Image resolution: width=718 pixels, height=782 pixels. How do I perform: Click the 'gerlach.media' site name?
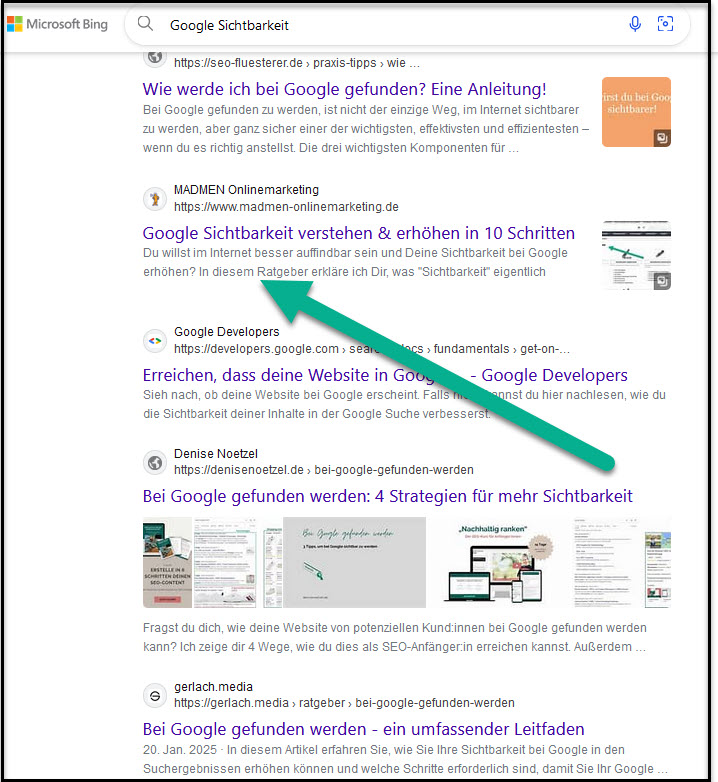tap(213, 687)
